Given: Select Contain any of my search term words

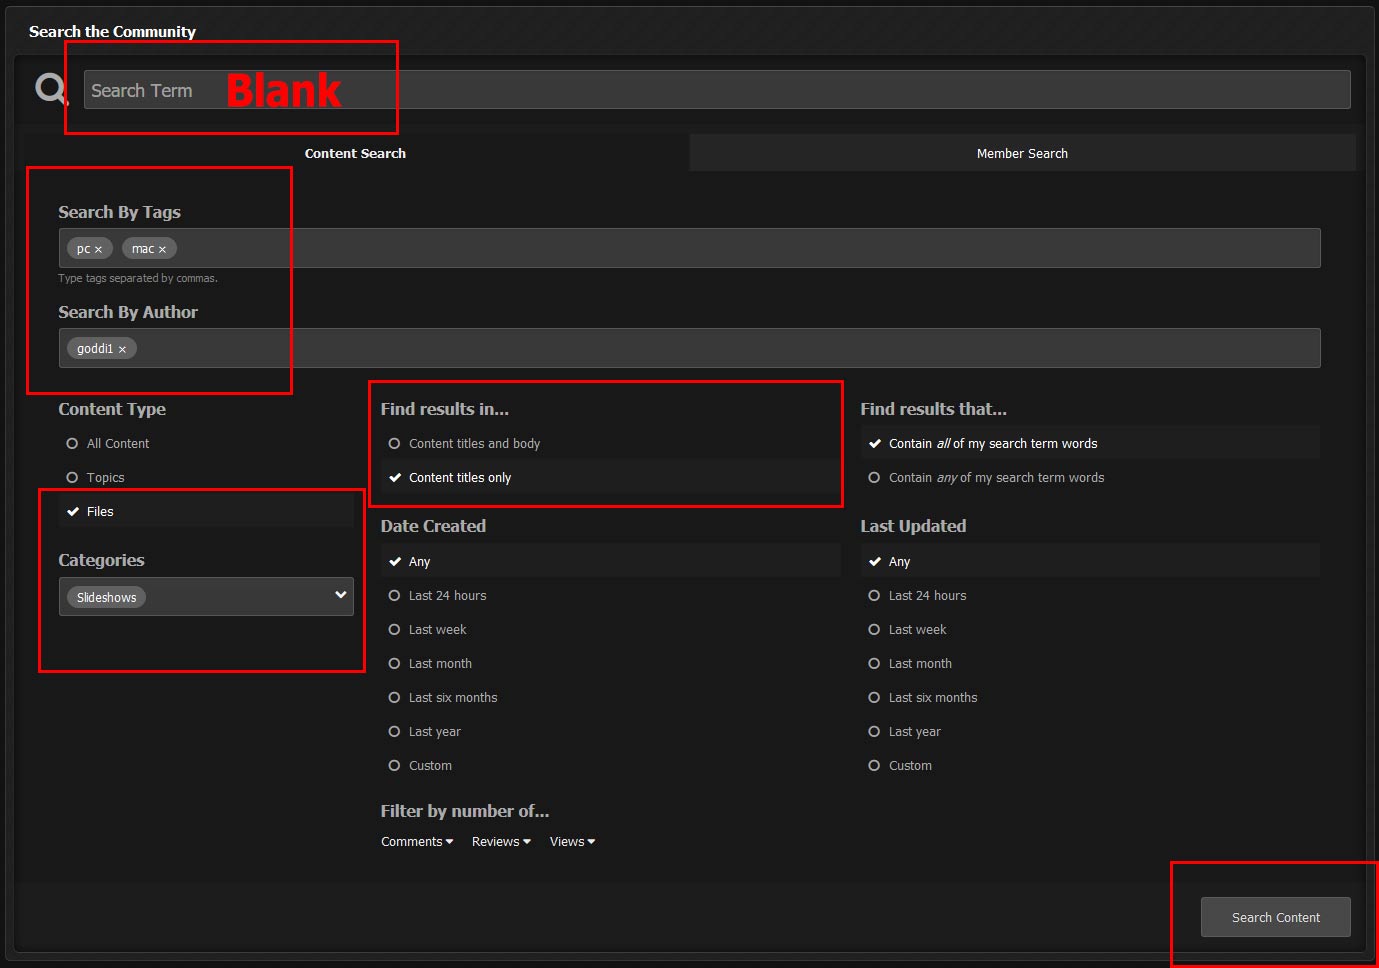Looking at the screenshot, I should coord(875,478).
